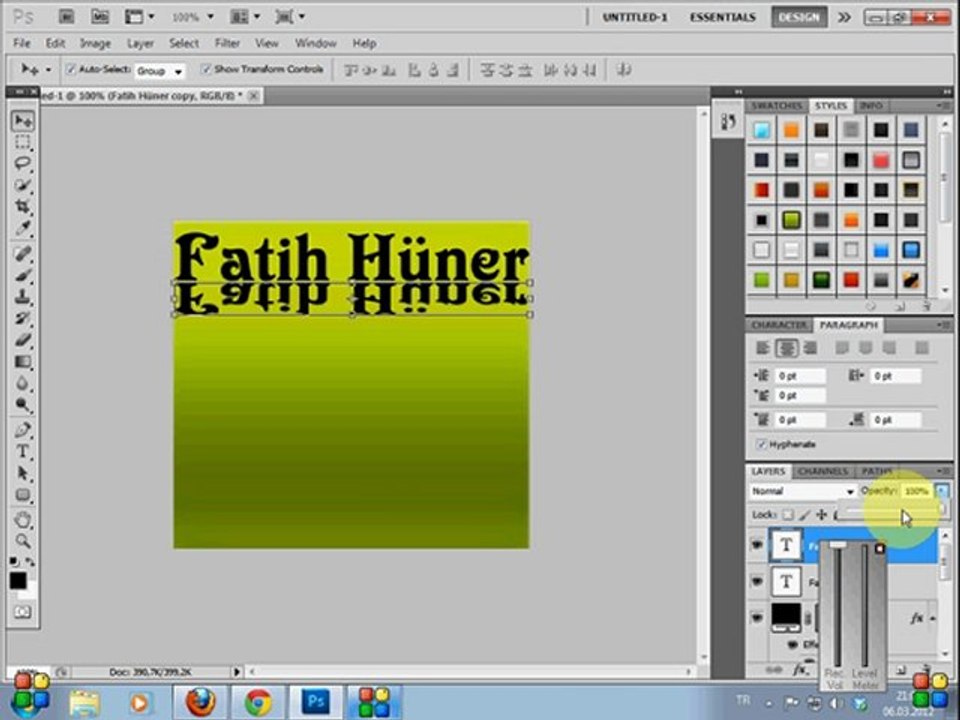Screen dimensions: 960x720
Task: Collapse effects list on the fx layer
Action: click(x=934, y=619)
